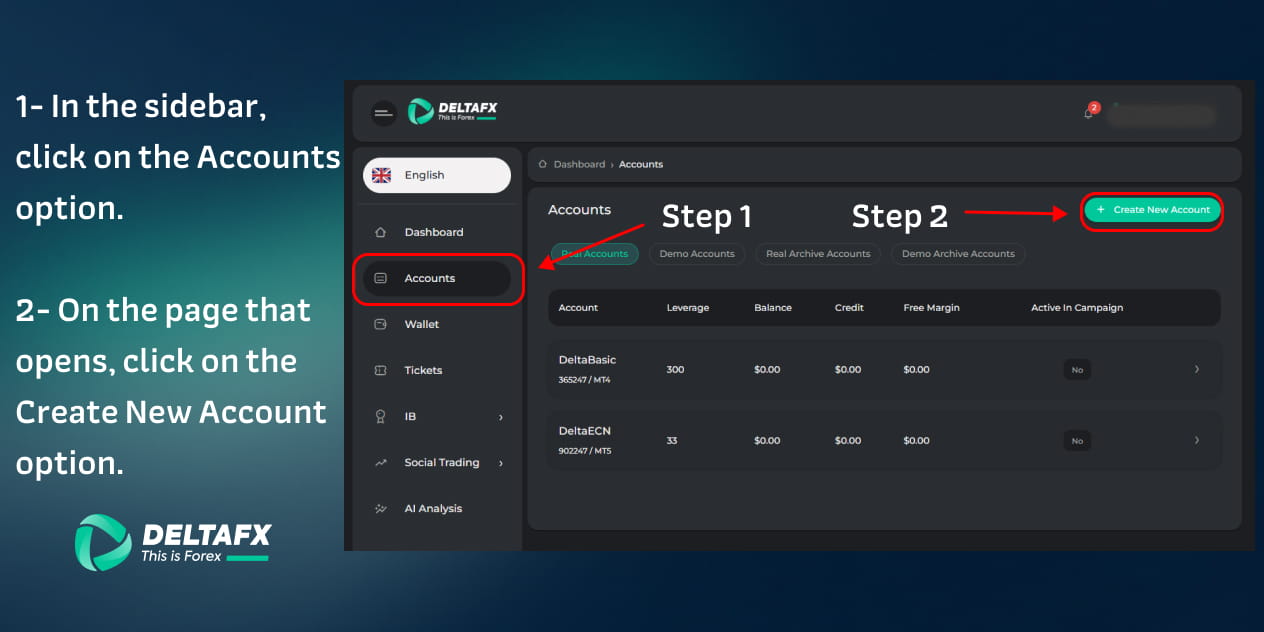Image resolution: width=1264 pixels, height=632 pixels.
Task: Expand the IB sidebar section
Action: coord(501,416)
